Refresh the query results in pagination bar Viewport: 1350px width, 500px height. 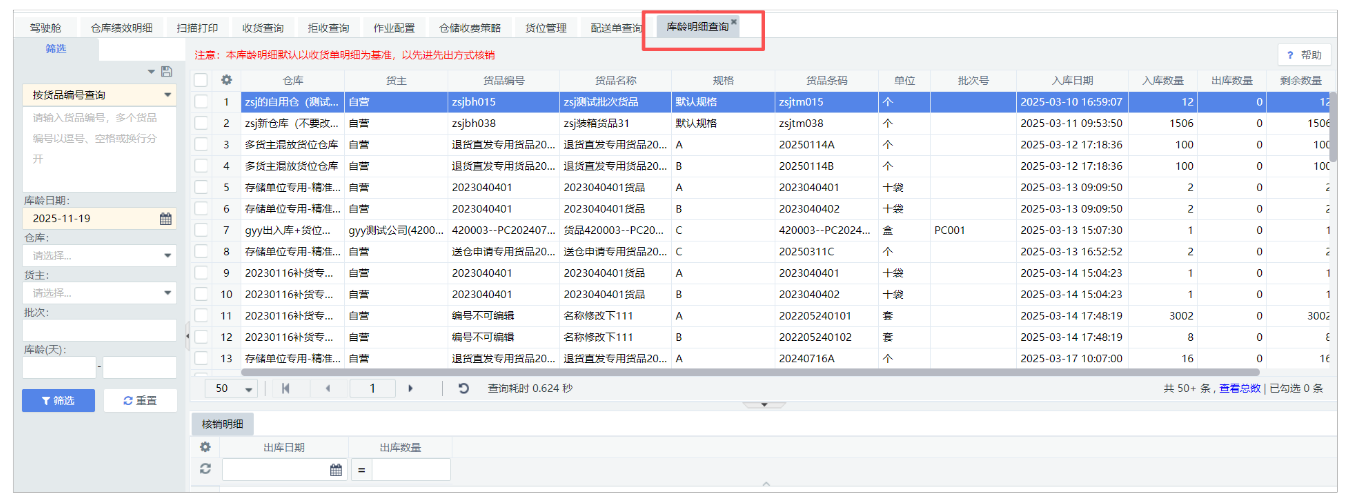(464, 388)
